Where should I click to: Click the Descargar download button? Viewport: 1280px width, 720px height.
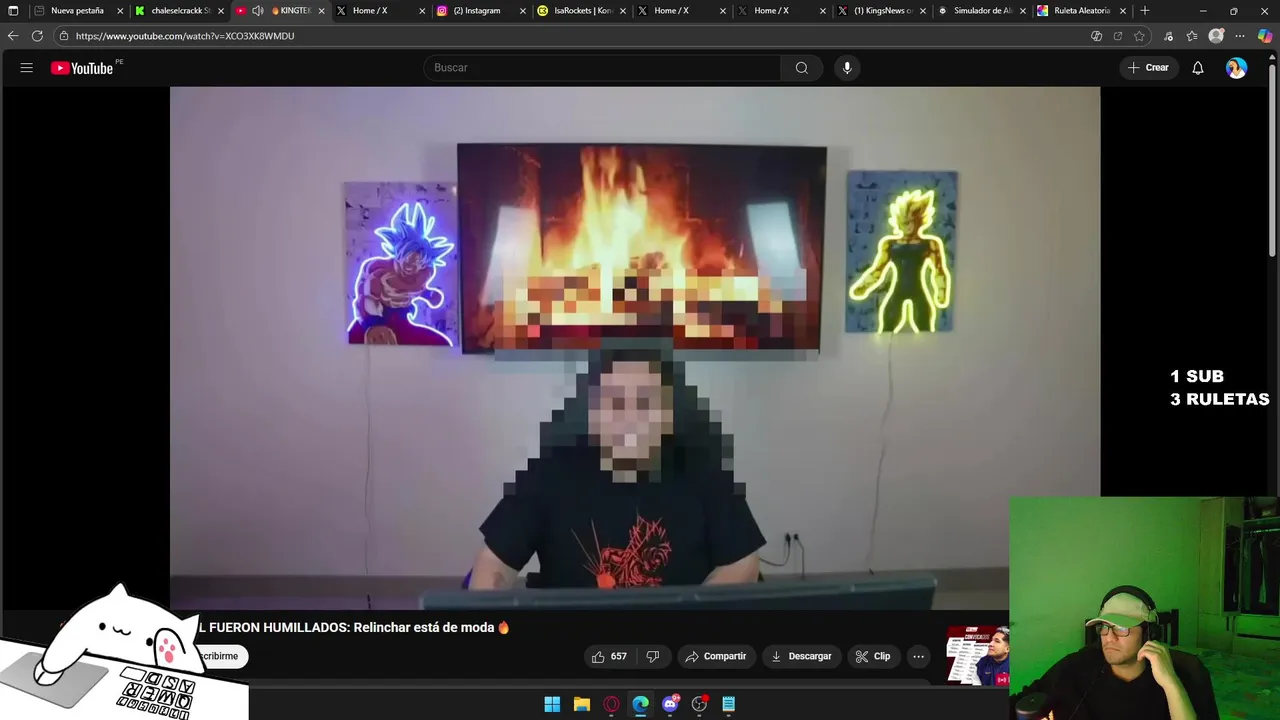[802, 656]
